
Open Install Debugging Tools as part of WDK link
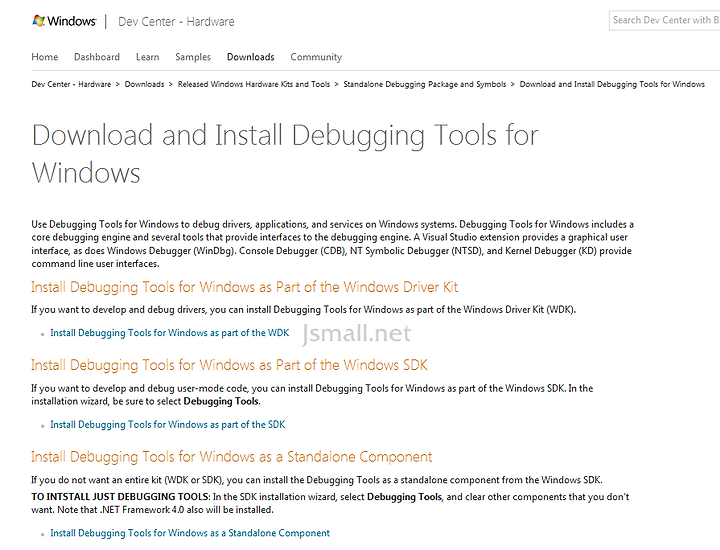point(170,333)
